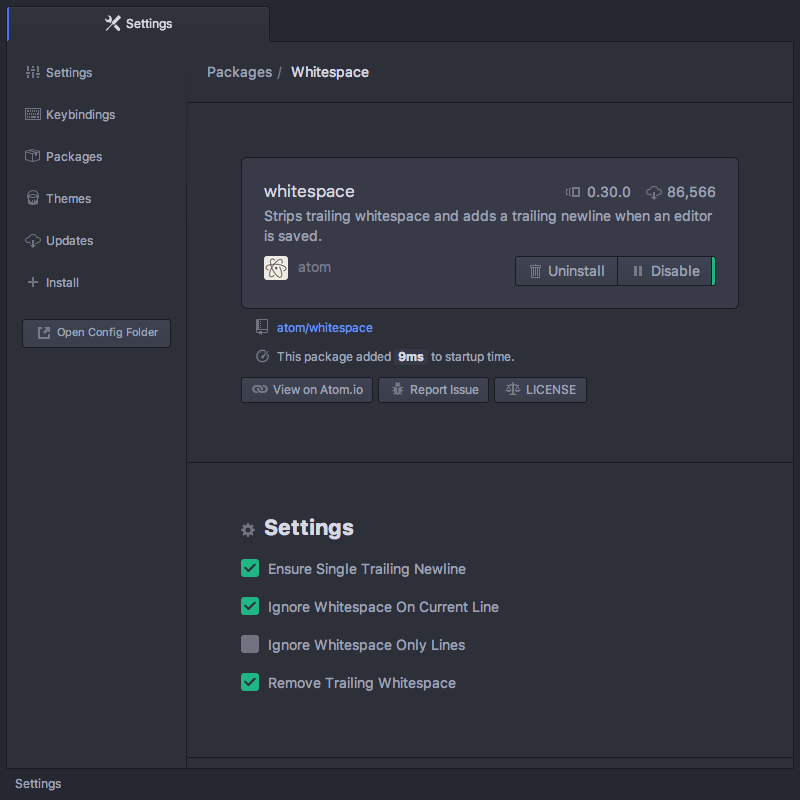The height and width of the screenshot is (800, 800).
Task: Click the bug icon on Report Issue
Action: [397, 389]
